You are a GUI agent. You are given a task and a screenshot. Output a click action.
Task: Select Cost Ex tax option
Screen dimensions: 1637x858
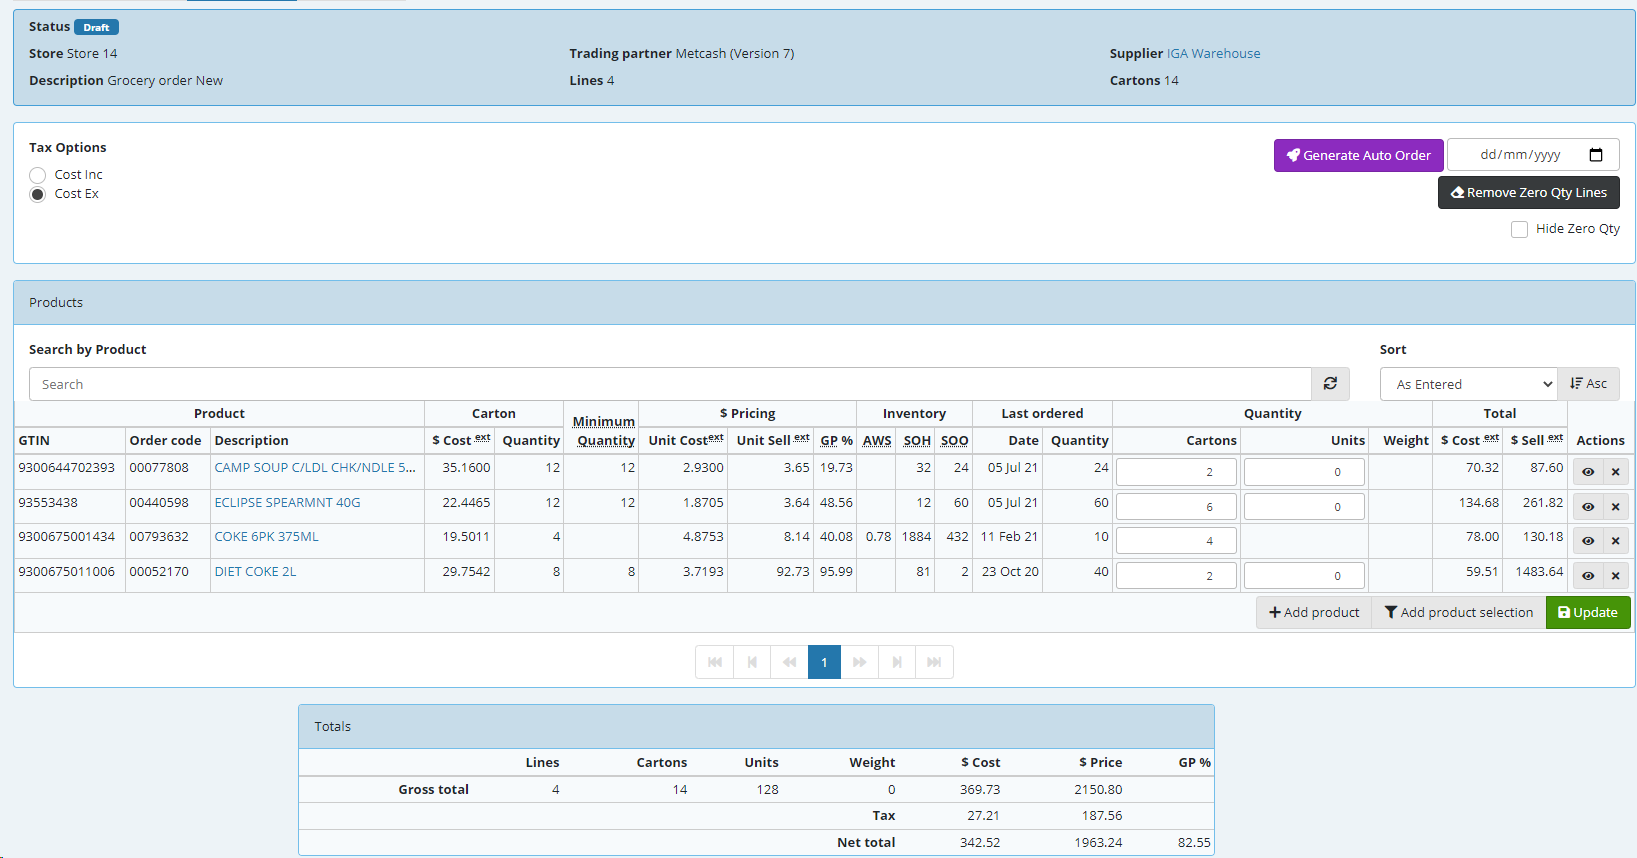(x=38, y=194)
